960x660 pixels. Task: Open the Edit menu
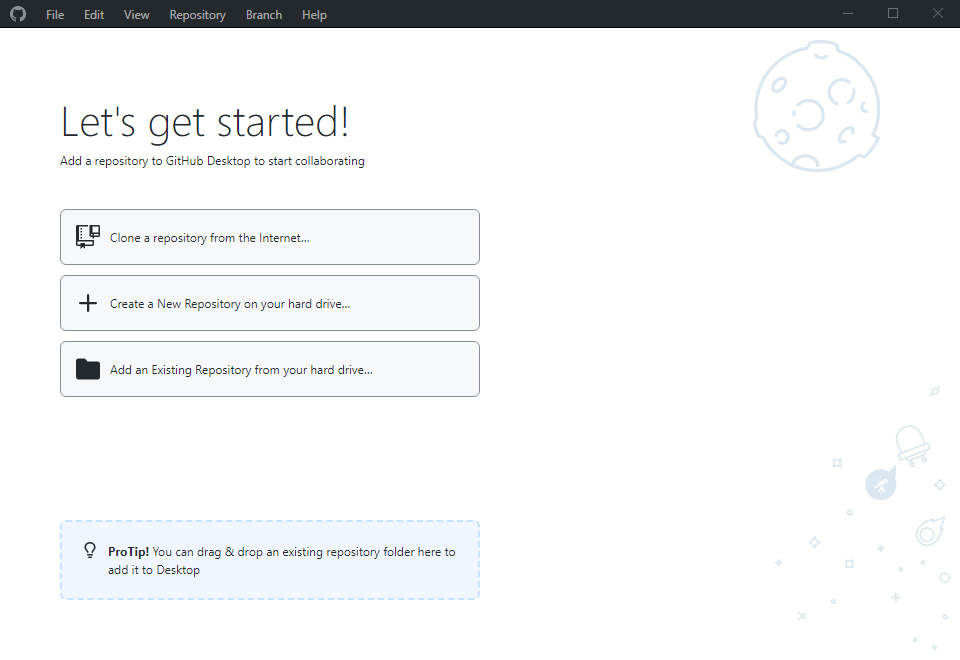pyautogui.click(x=94, y=15)
